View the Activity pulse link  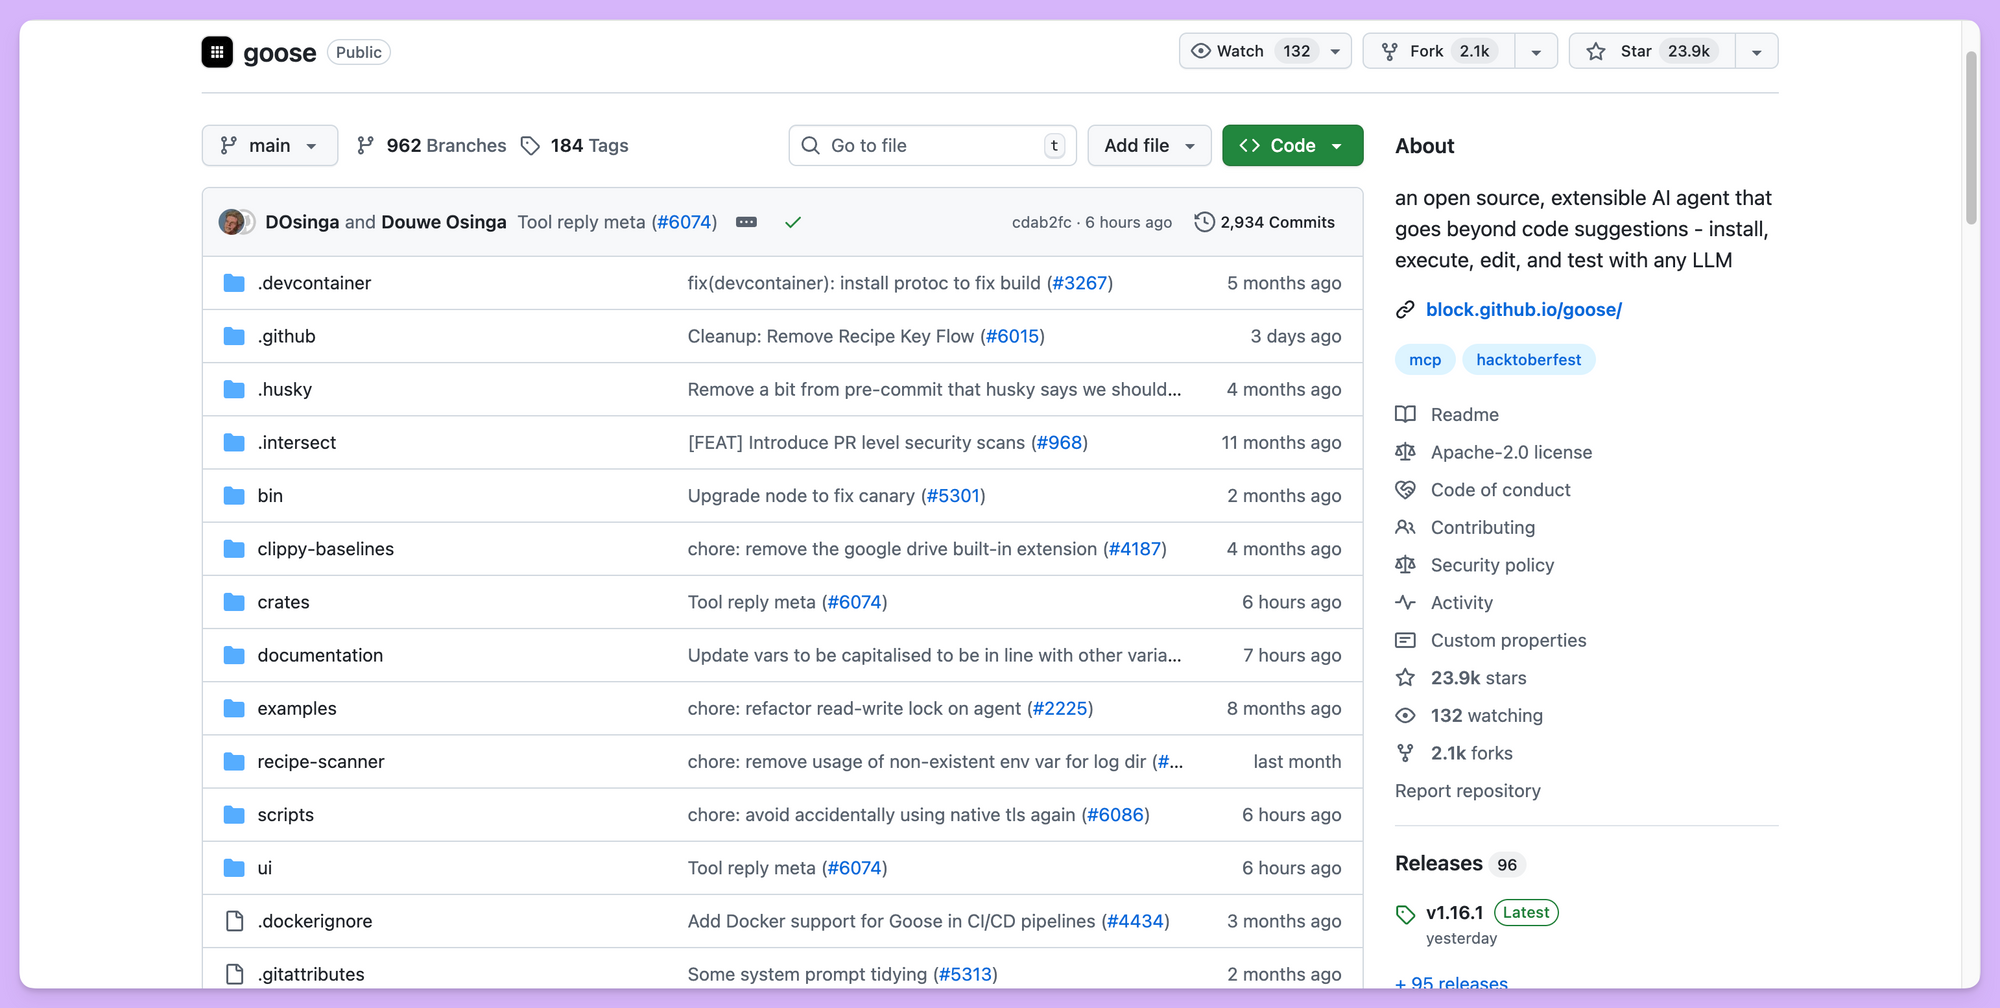(x=1461, y=603)
